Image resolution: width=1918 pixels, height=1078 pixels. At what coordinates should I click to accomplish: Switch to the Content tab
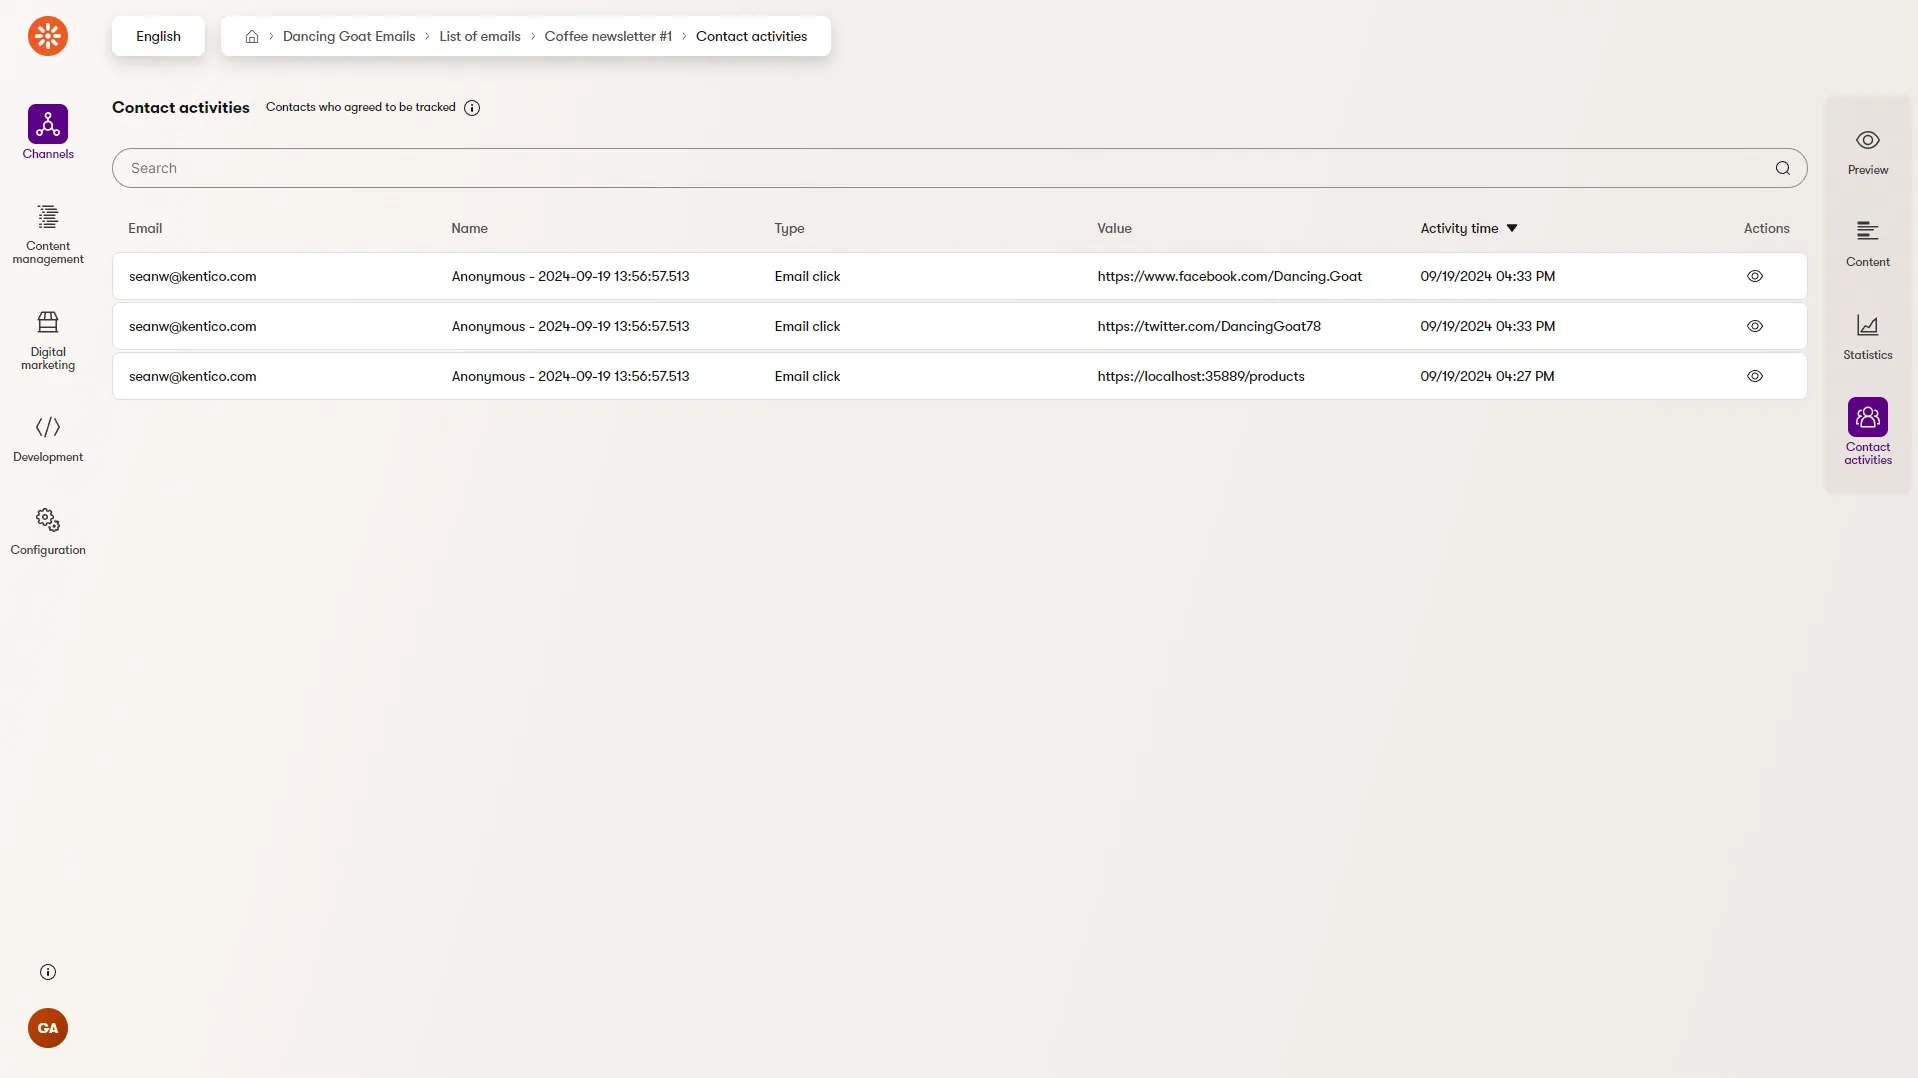(x=1868, y=244)
